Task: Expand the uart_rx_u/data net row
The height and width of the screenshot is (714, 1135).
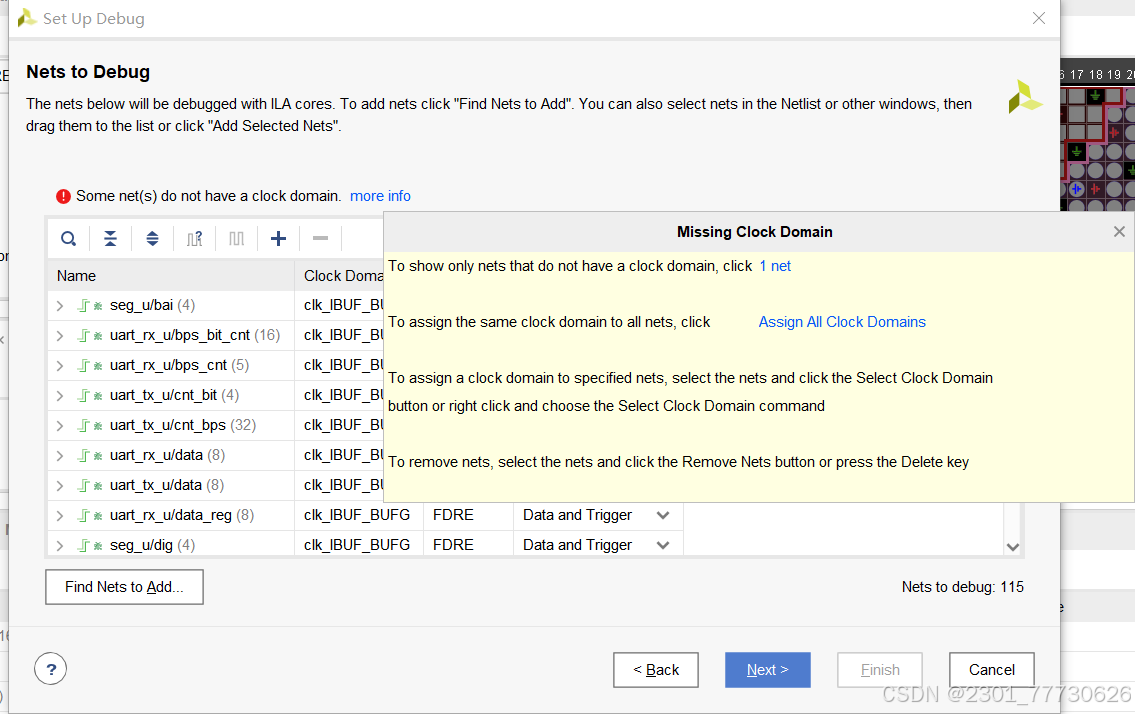Action: coord(60,455)
